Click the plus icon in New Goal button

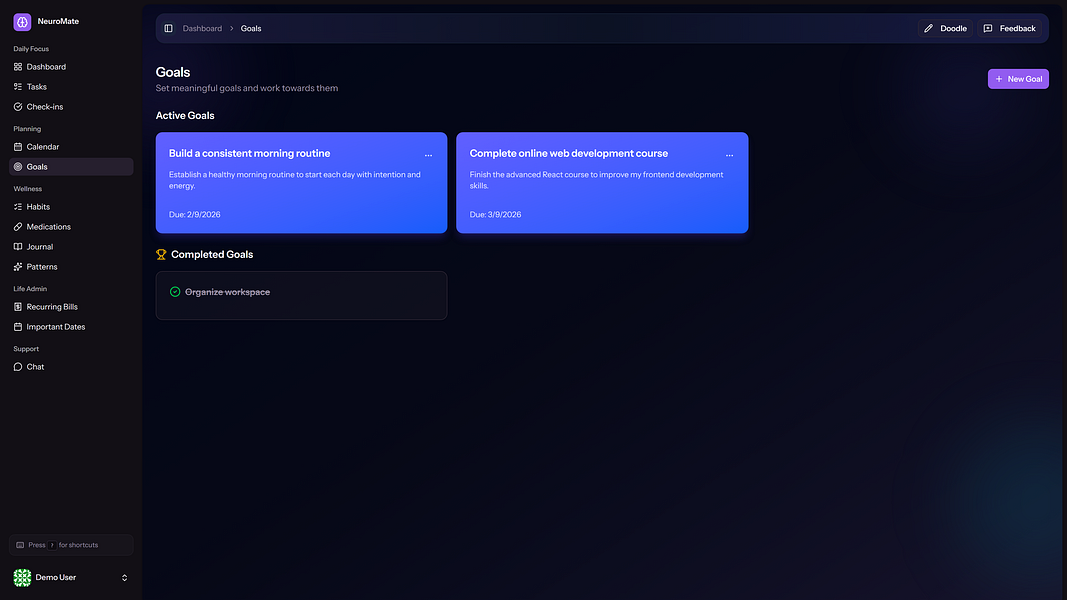click(999, 79)
